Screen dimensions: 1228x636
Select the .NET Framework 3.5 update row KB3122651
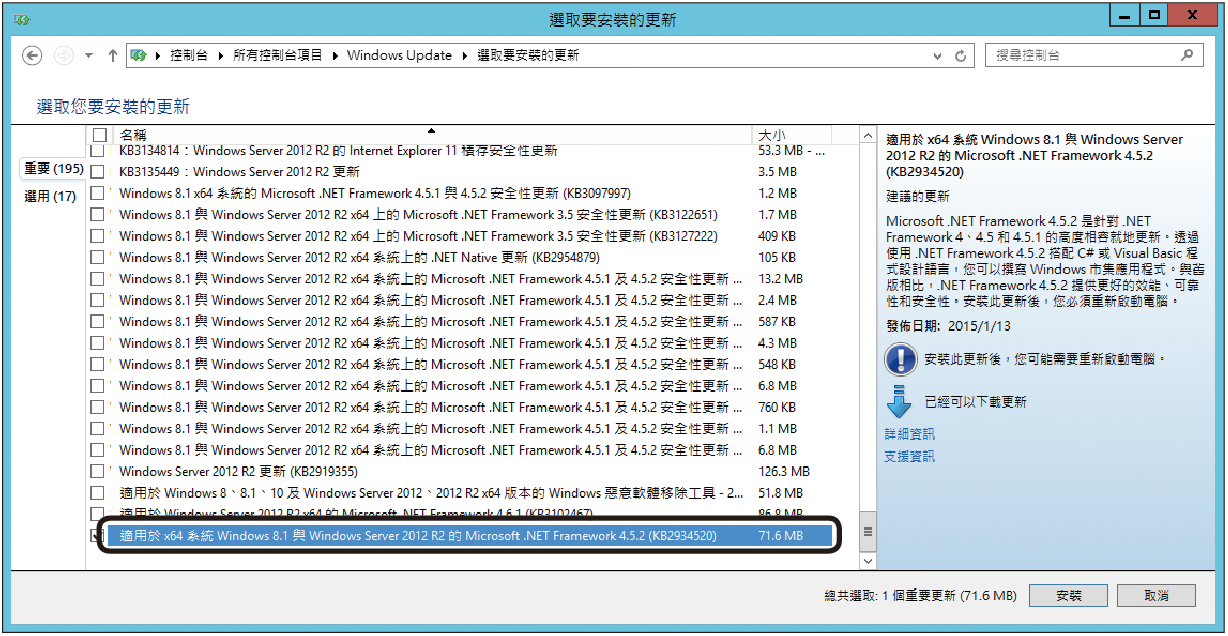coord(418,215)
